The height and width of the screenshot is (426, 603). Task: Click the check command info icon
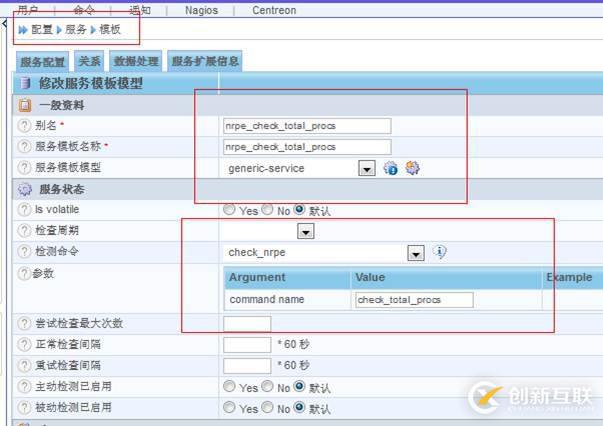(x=440, y=252)
